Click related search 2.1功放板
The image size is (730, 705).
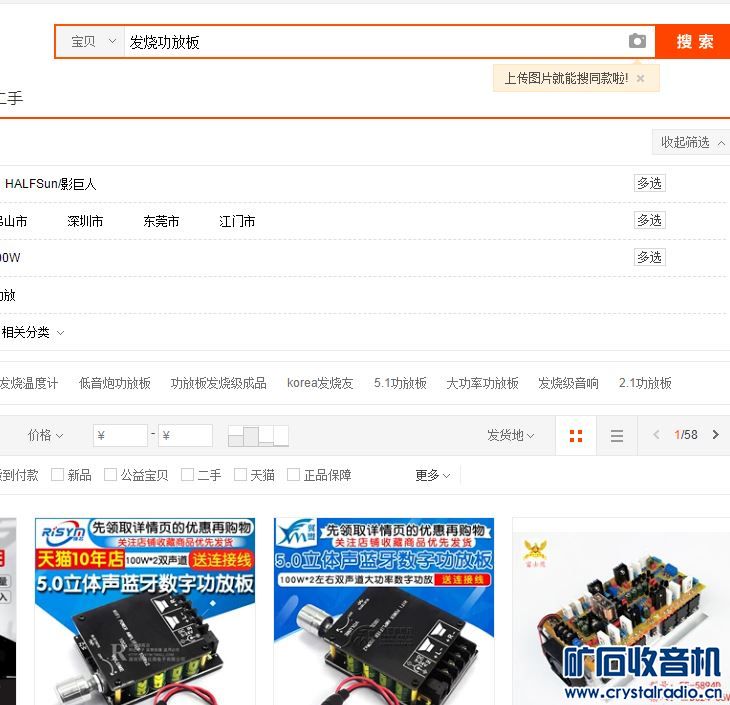tap(645, 383)
